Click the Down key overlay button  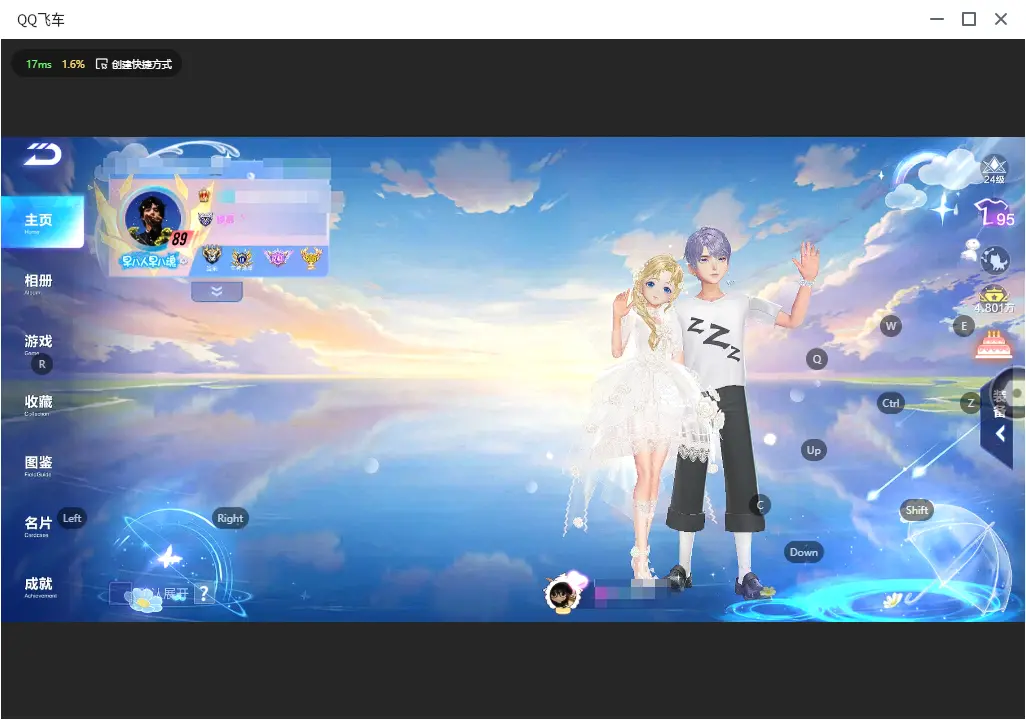point(804,552)
